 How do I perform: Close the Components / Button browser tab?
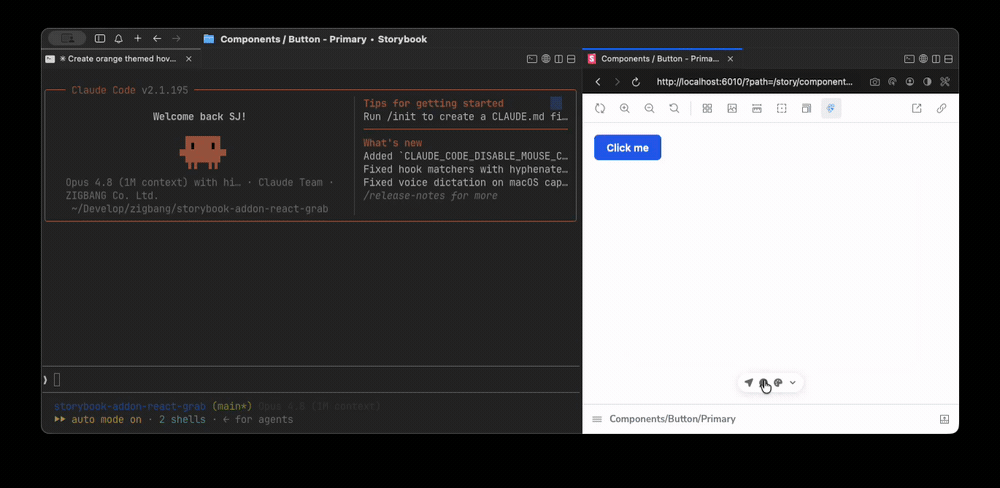[x=730, y=59]
